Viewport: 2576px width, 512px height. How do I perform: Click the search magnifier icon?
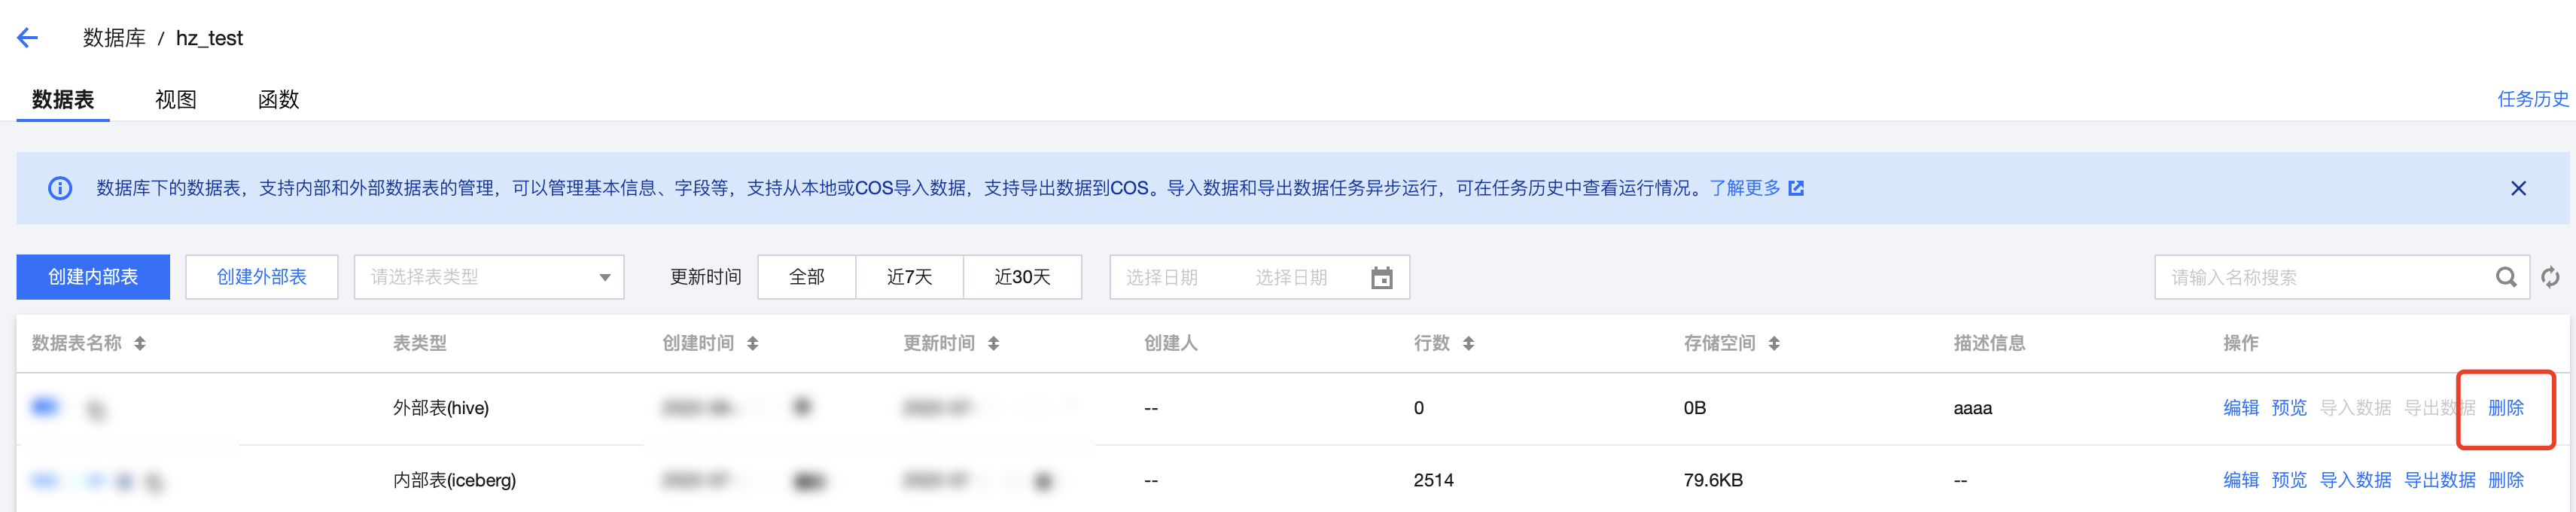2506,277
